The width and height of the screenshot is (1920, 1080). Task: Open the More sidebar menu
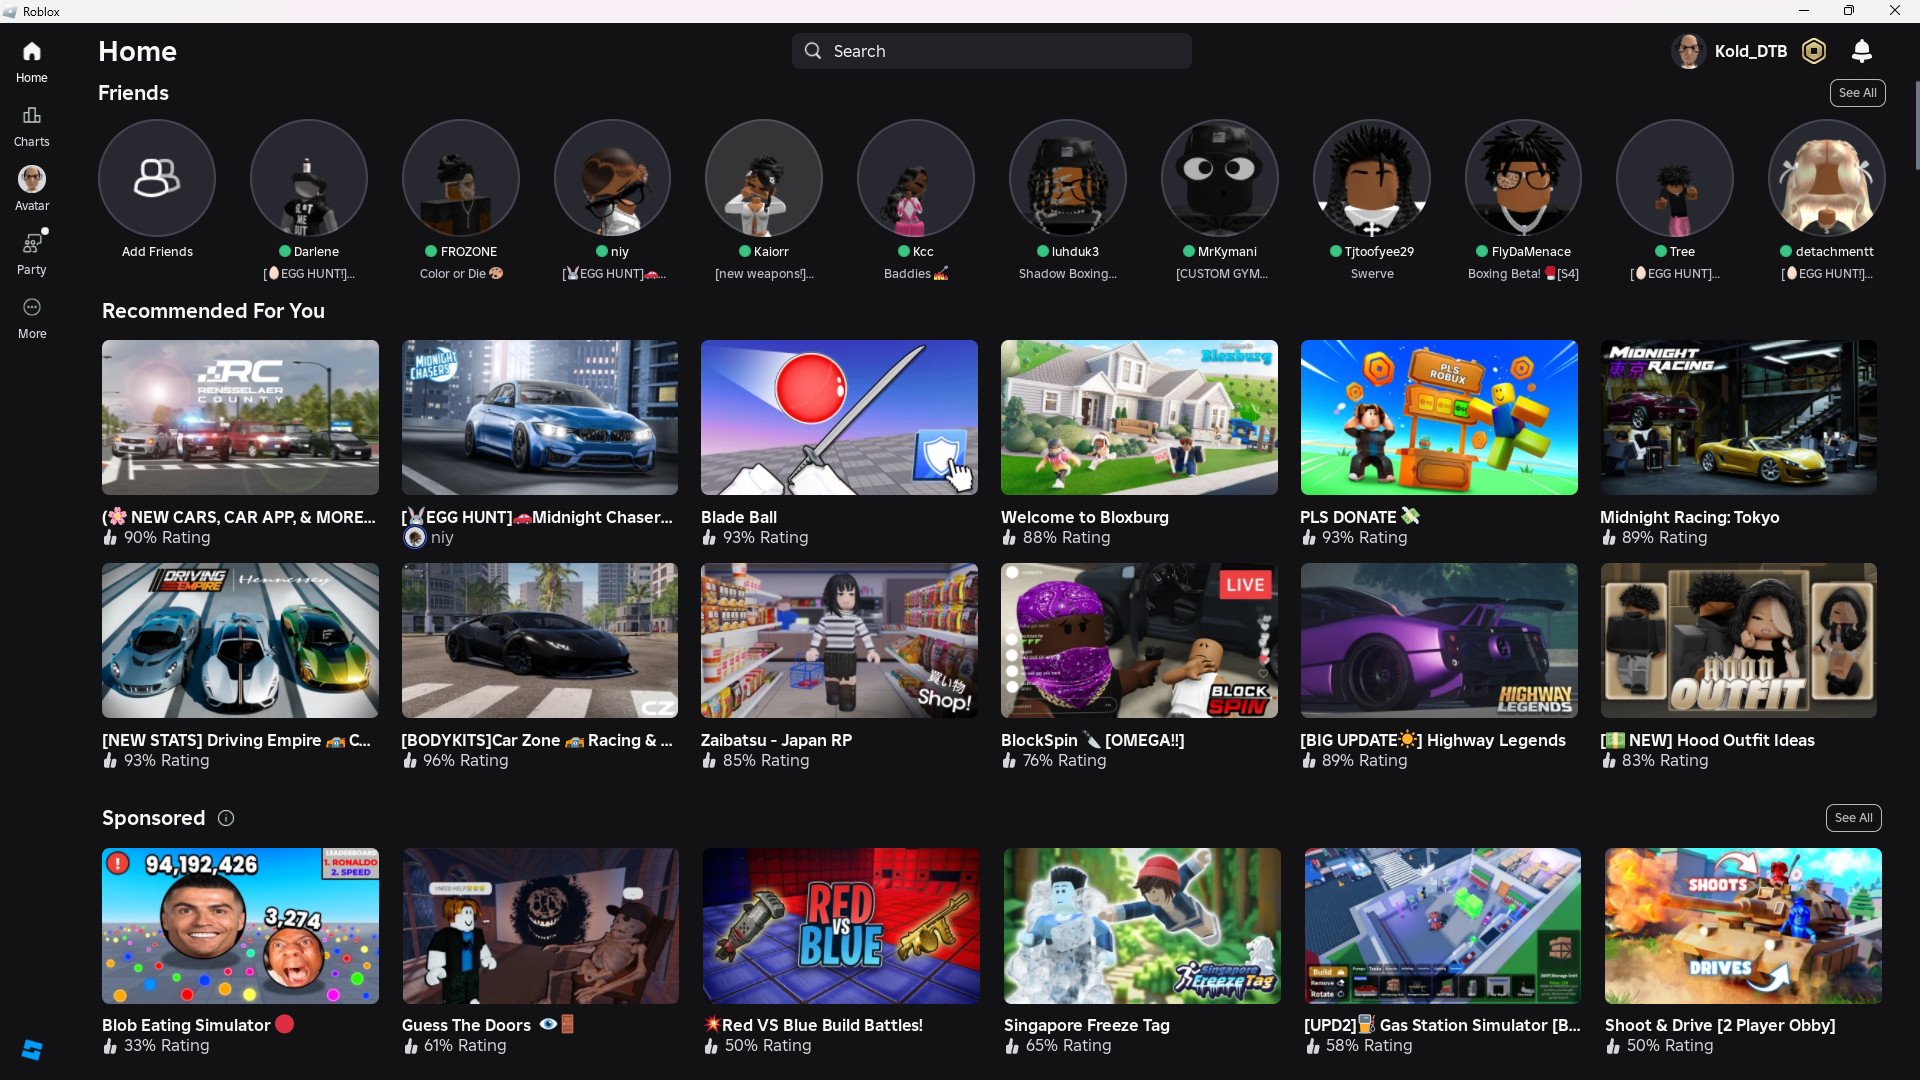[x=31, y=316]
